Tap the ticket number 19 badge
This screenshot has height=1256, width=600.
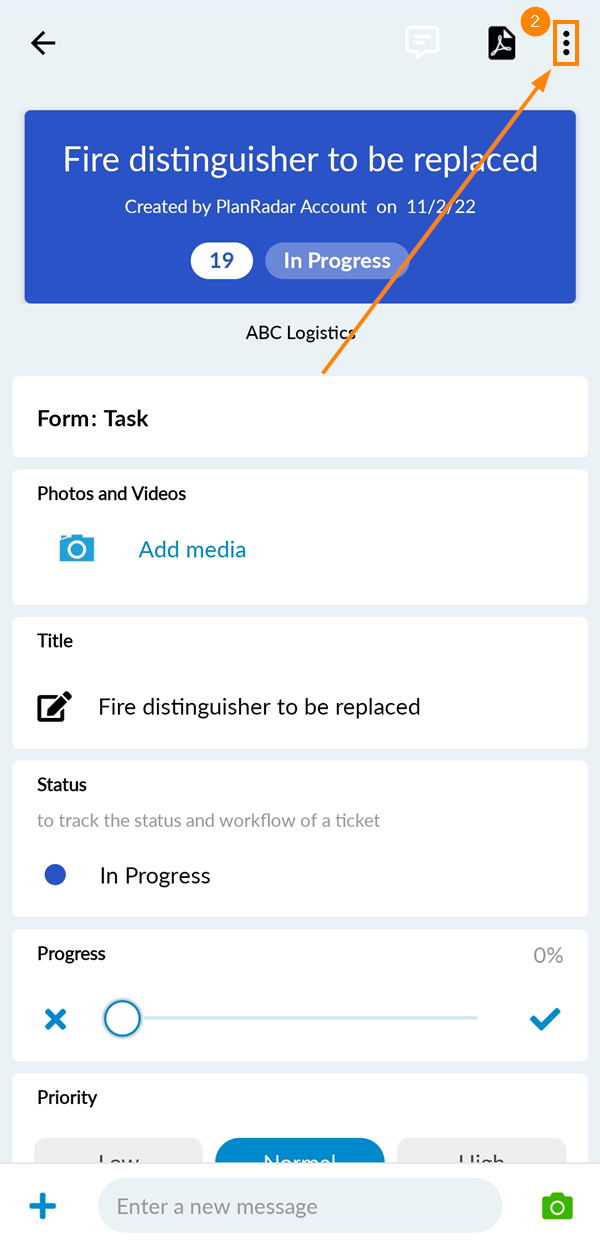click(221, 261)
